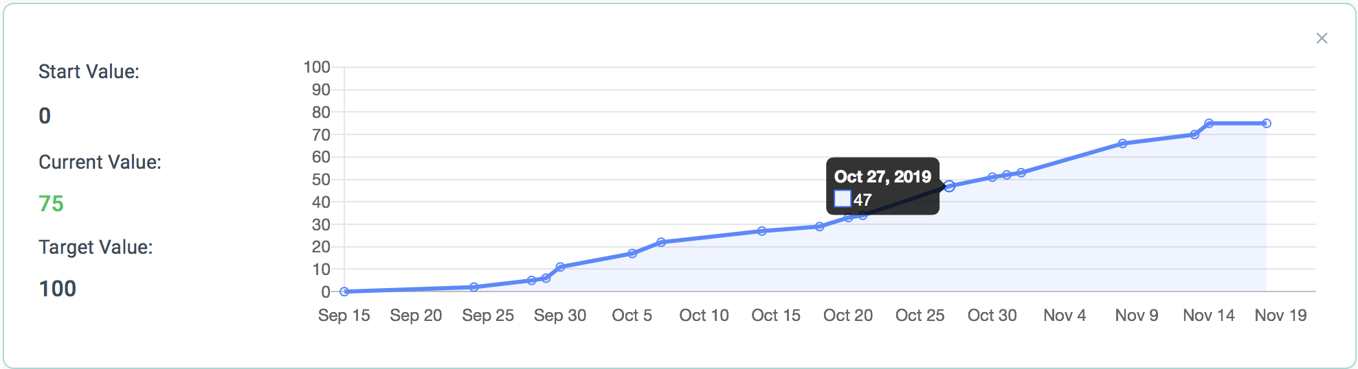Click the blue color box in the tooltip

click(x=842, y=199)
